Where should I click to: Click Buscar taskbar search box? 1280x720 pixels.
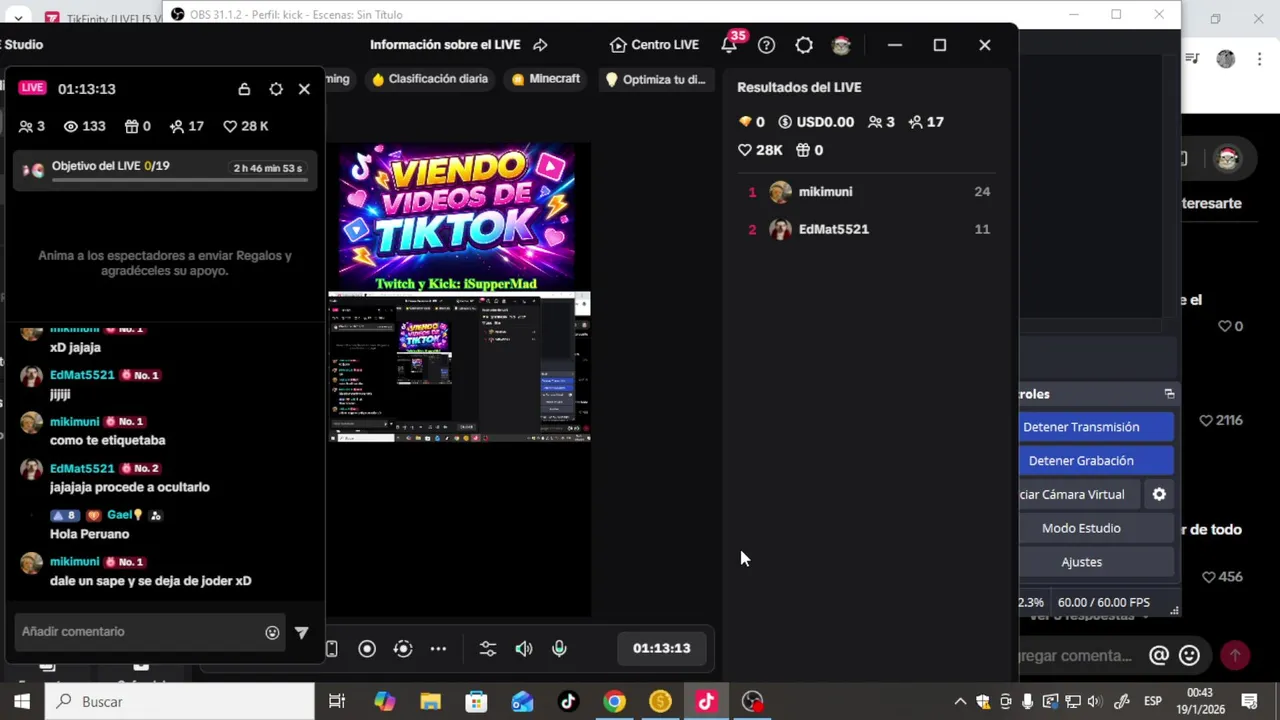[x=180, y=702]
